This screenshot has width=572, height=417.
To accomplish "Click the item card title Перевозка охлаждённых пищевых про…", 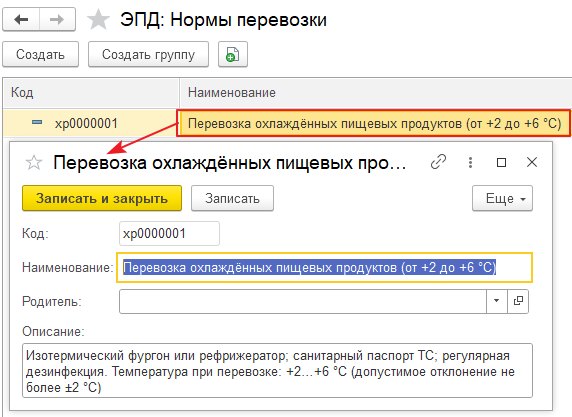I will pos(229,162).
